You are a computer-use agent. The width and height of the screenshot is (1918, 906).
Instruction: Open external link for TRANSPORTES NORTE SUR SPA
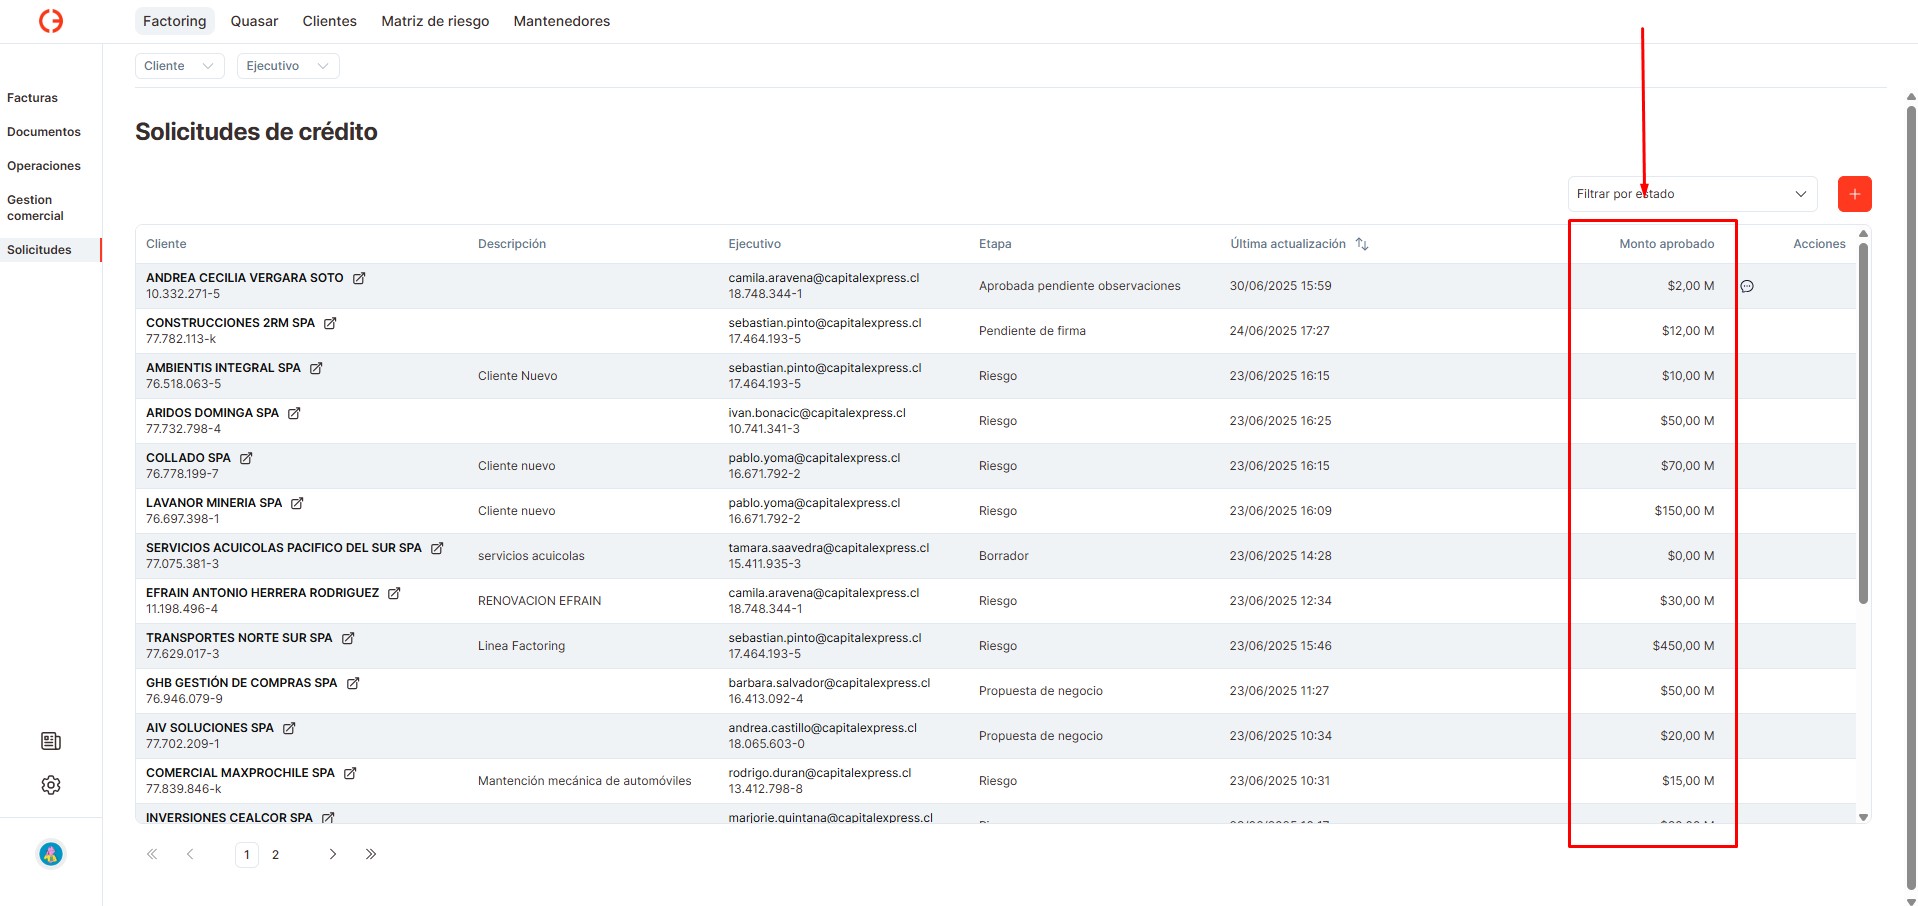click(348, 638)
